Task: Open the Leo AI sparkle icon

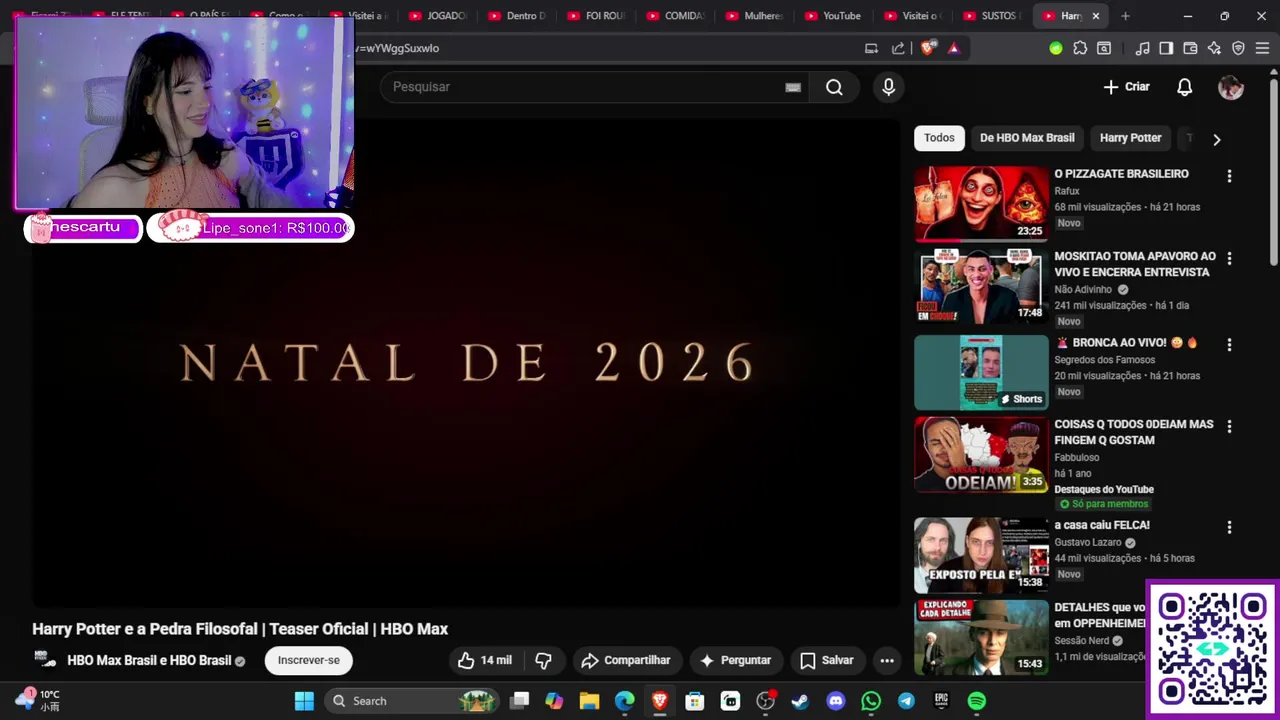Action: [1214, 48]
